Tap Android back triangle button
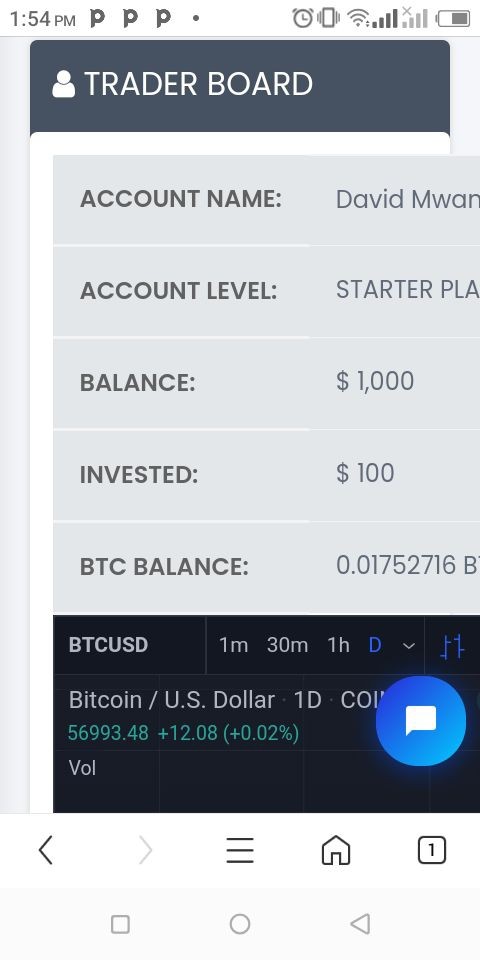480x960 pixels. 360,924
